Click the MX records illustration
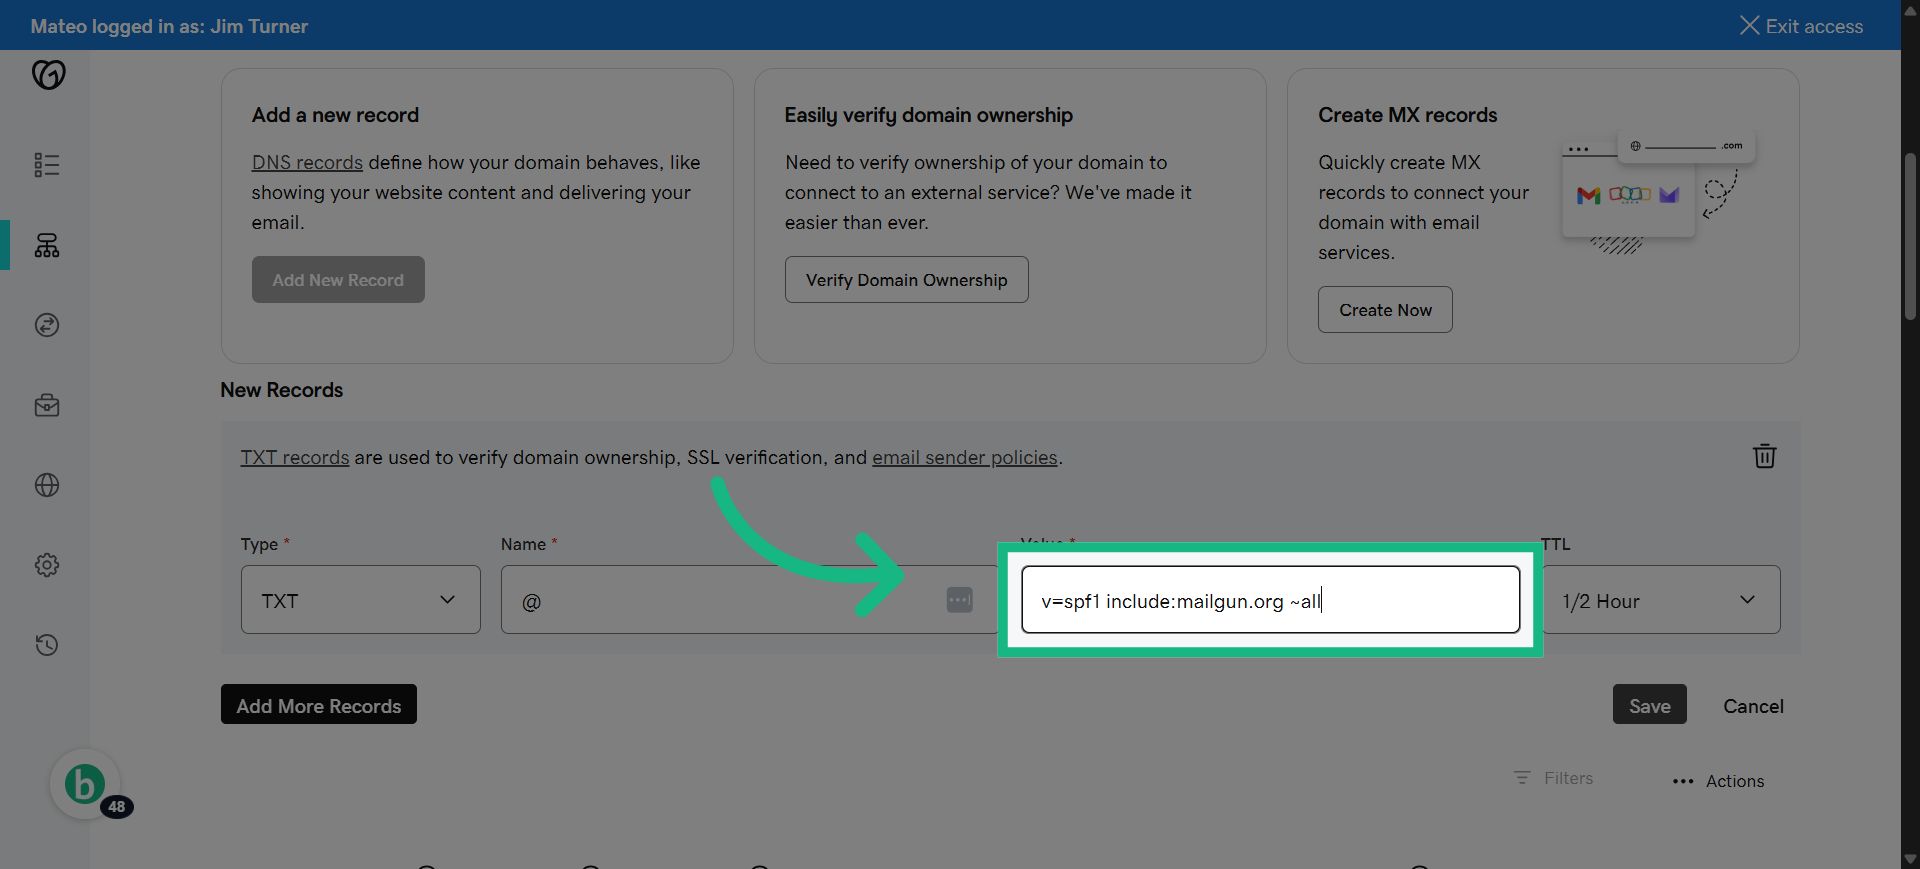Screen dimensions: 1920x869 pos(1658,195)
